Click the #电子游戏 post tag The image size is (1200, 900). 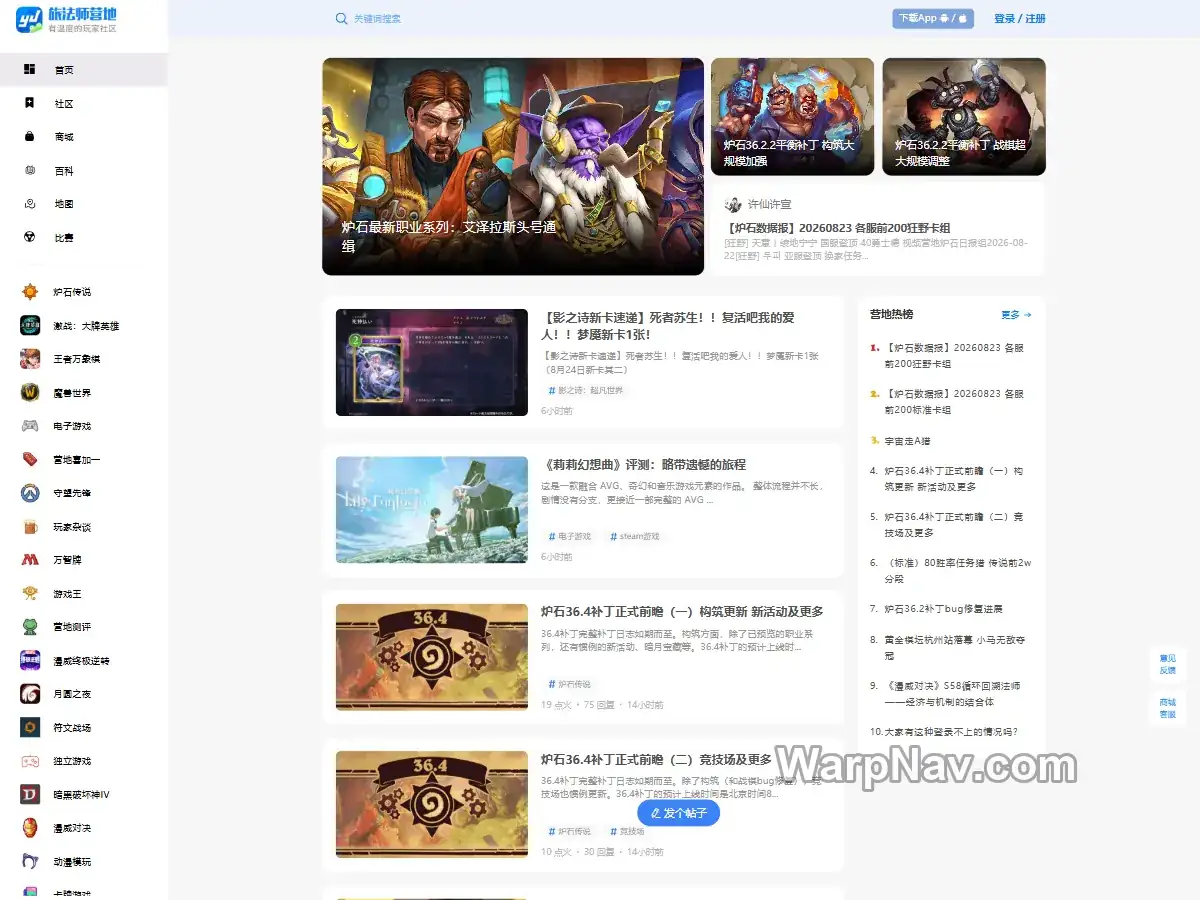tap(569, 536)
